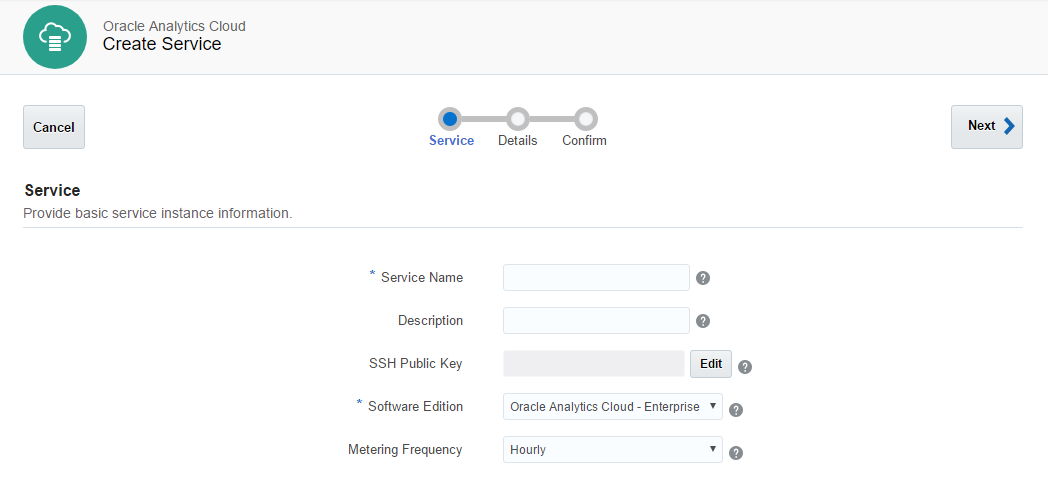Click the 'Service' section heading
The height and width of the screenshot is (483, 1048).
[52, 190]
